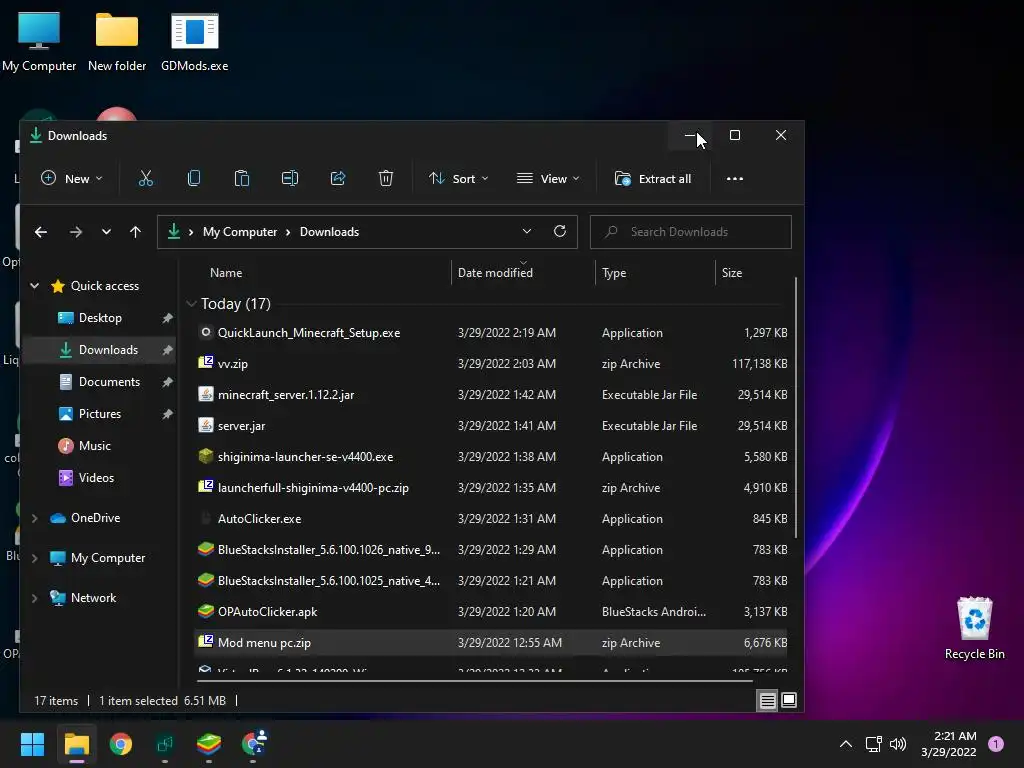
Task: Expand the OneDrive tree node
Action: (x=35, y=518)
